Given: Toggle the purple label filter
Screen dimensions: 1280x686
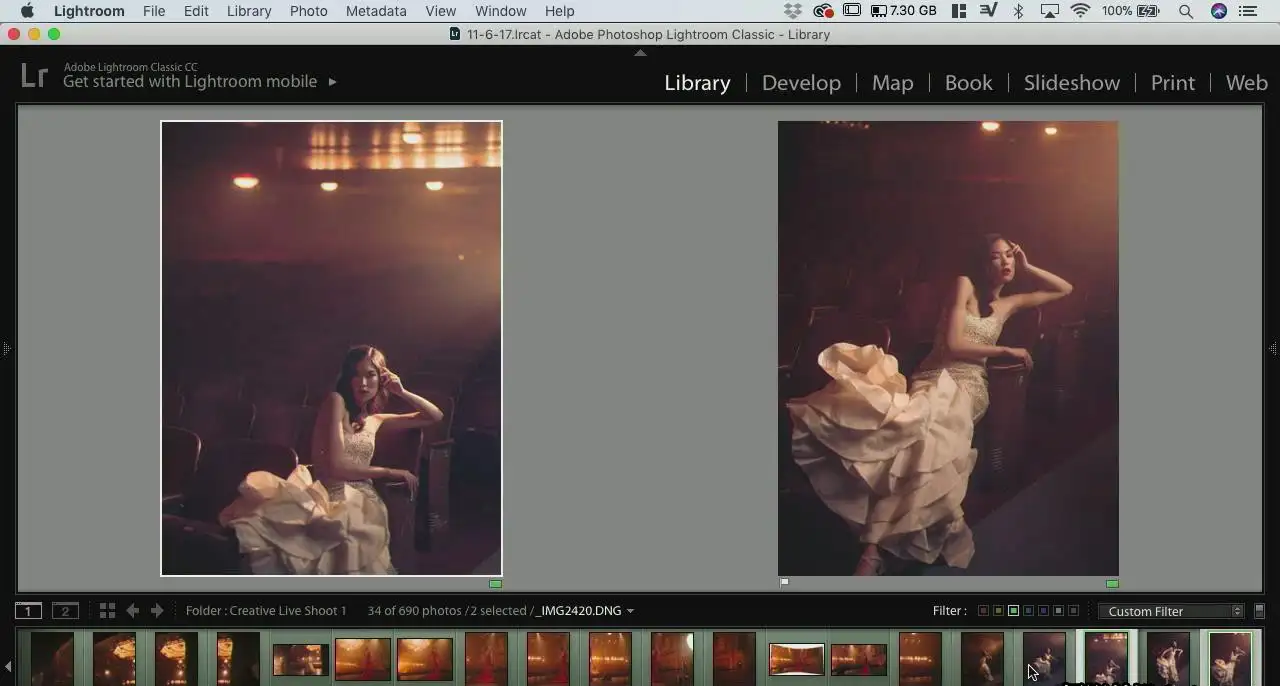Looking at the screenshot, I should coord(1043,611).
